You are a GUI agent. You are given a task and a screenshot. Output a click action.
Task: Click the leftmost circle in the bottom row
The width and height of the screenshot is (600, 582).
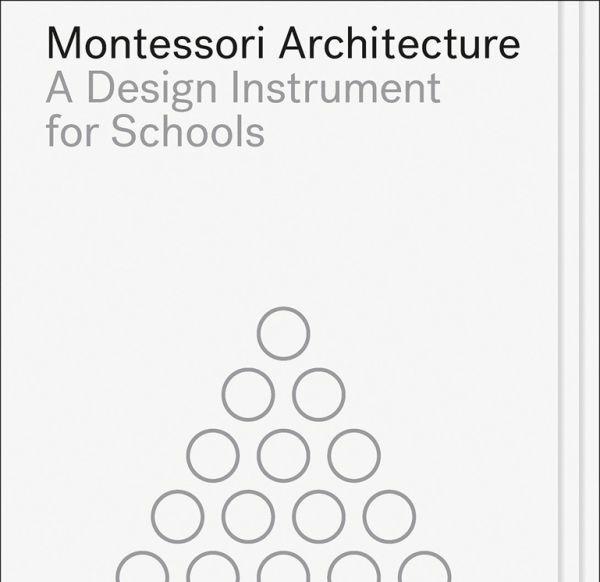141,570
